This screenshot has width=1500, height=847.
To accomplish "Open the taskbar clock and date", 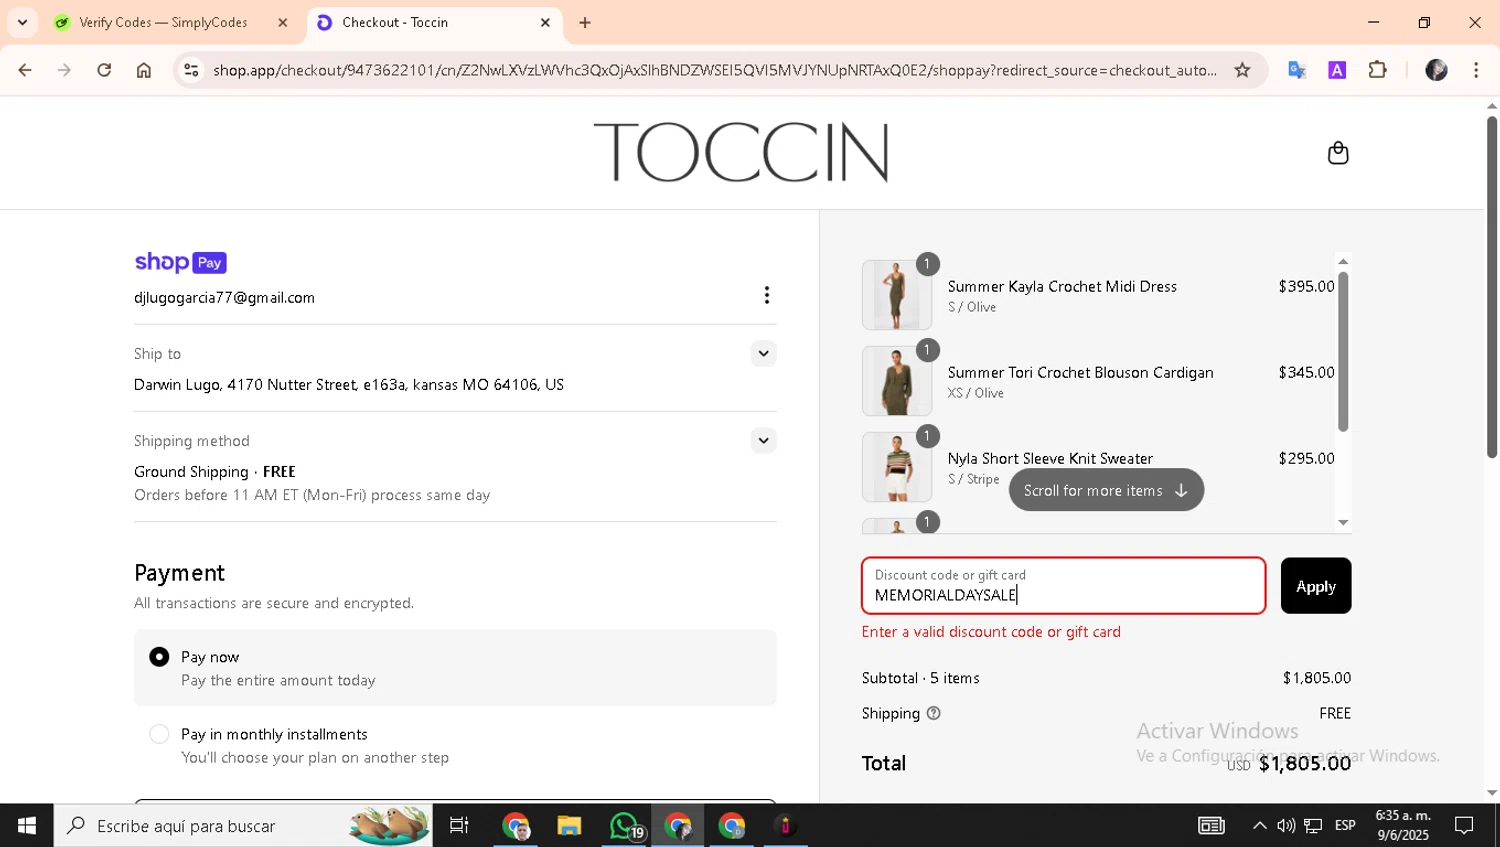I will point(1403,826).
